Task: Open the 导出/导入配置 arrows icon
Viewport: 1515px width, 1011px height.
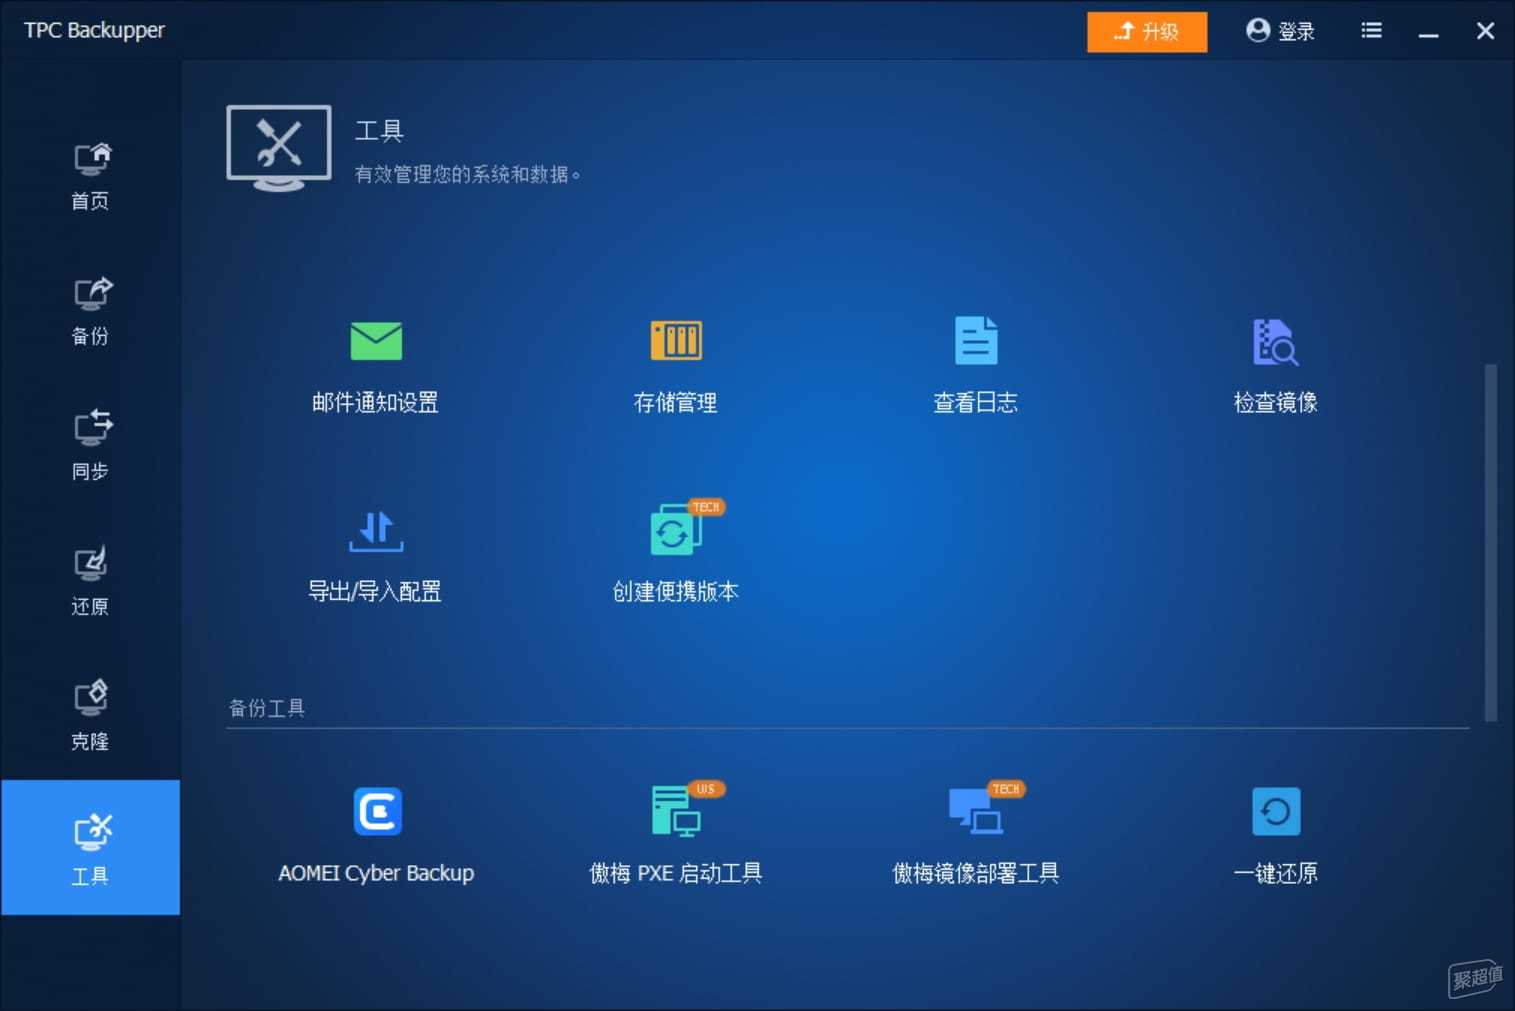Action: (376, 531)
